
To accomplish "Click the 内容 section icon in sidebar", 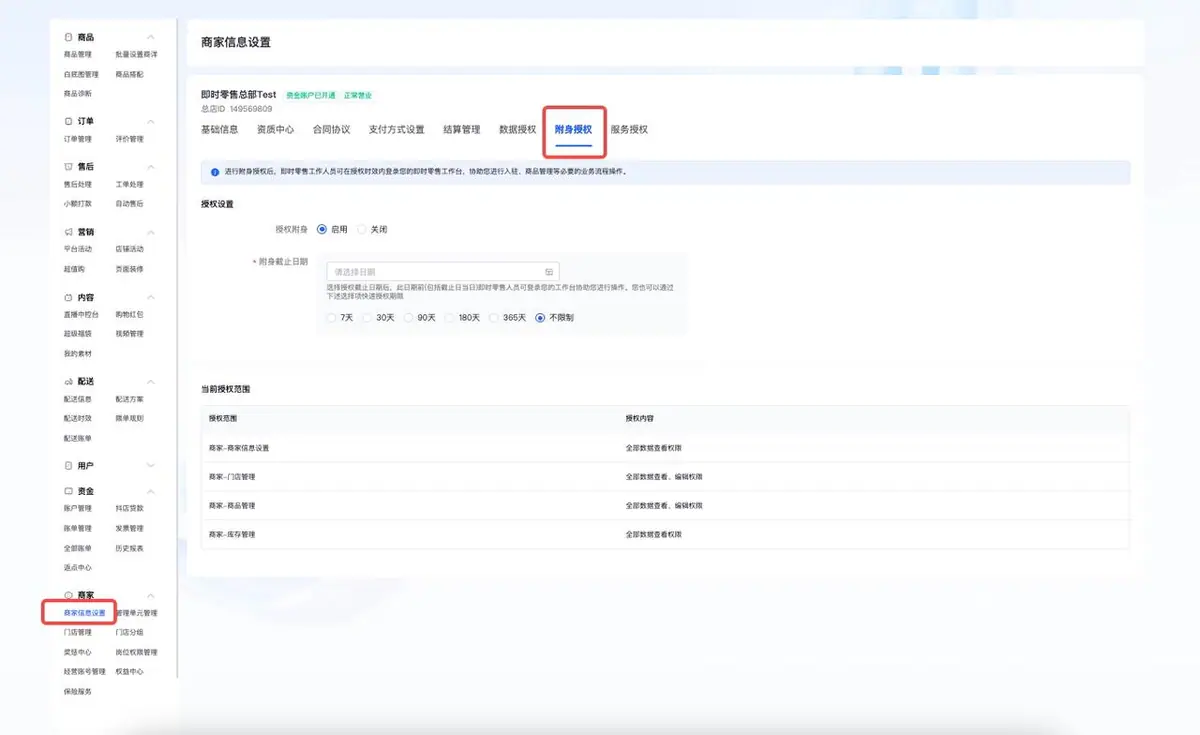I will point(68,298).
